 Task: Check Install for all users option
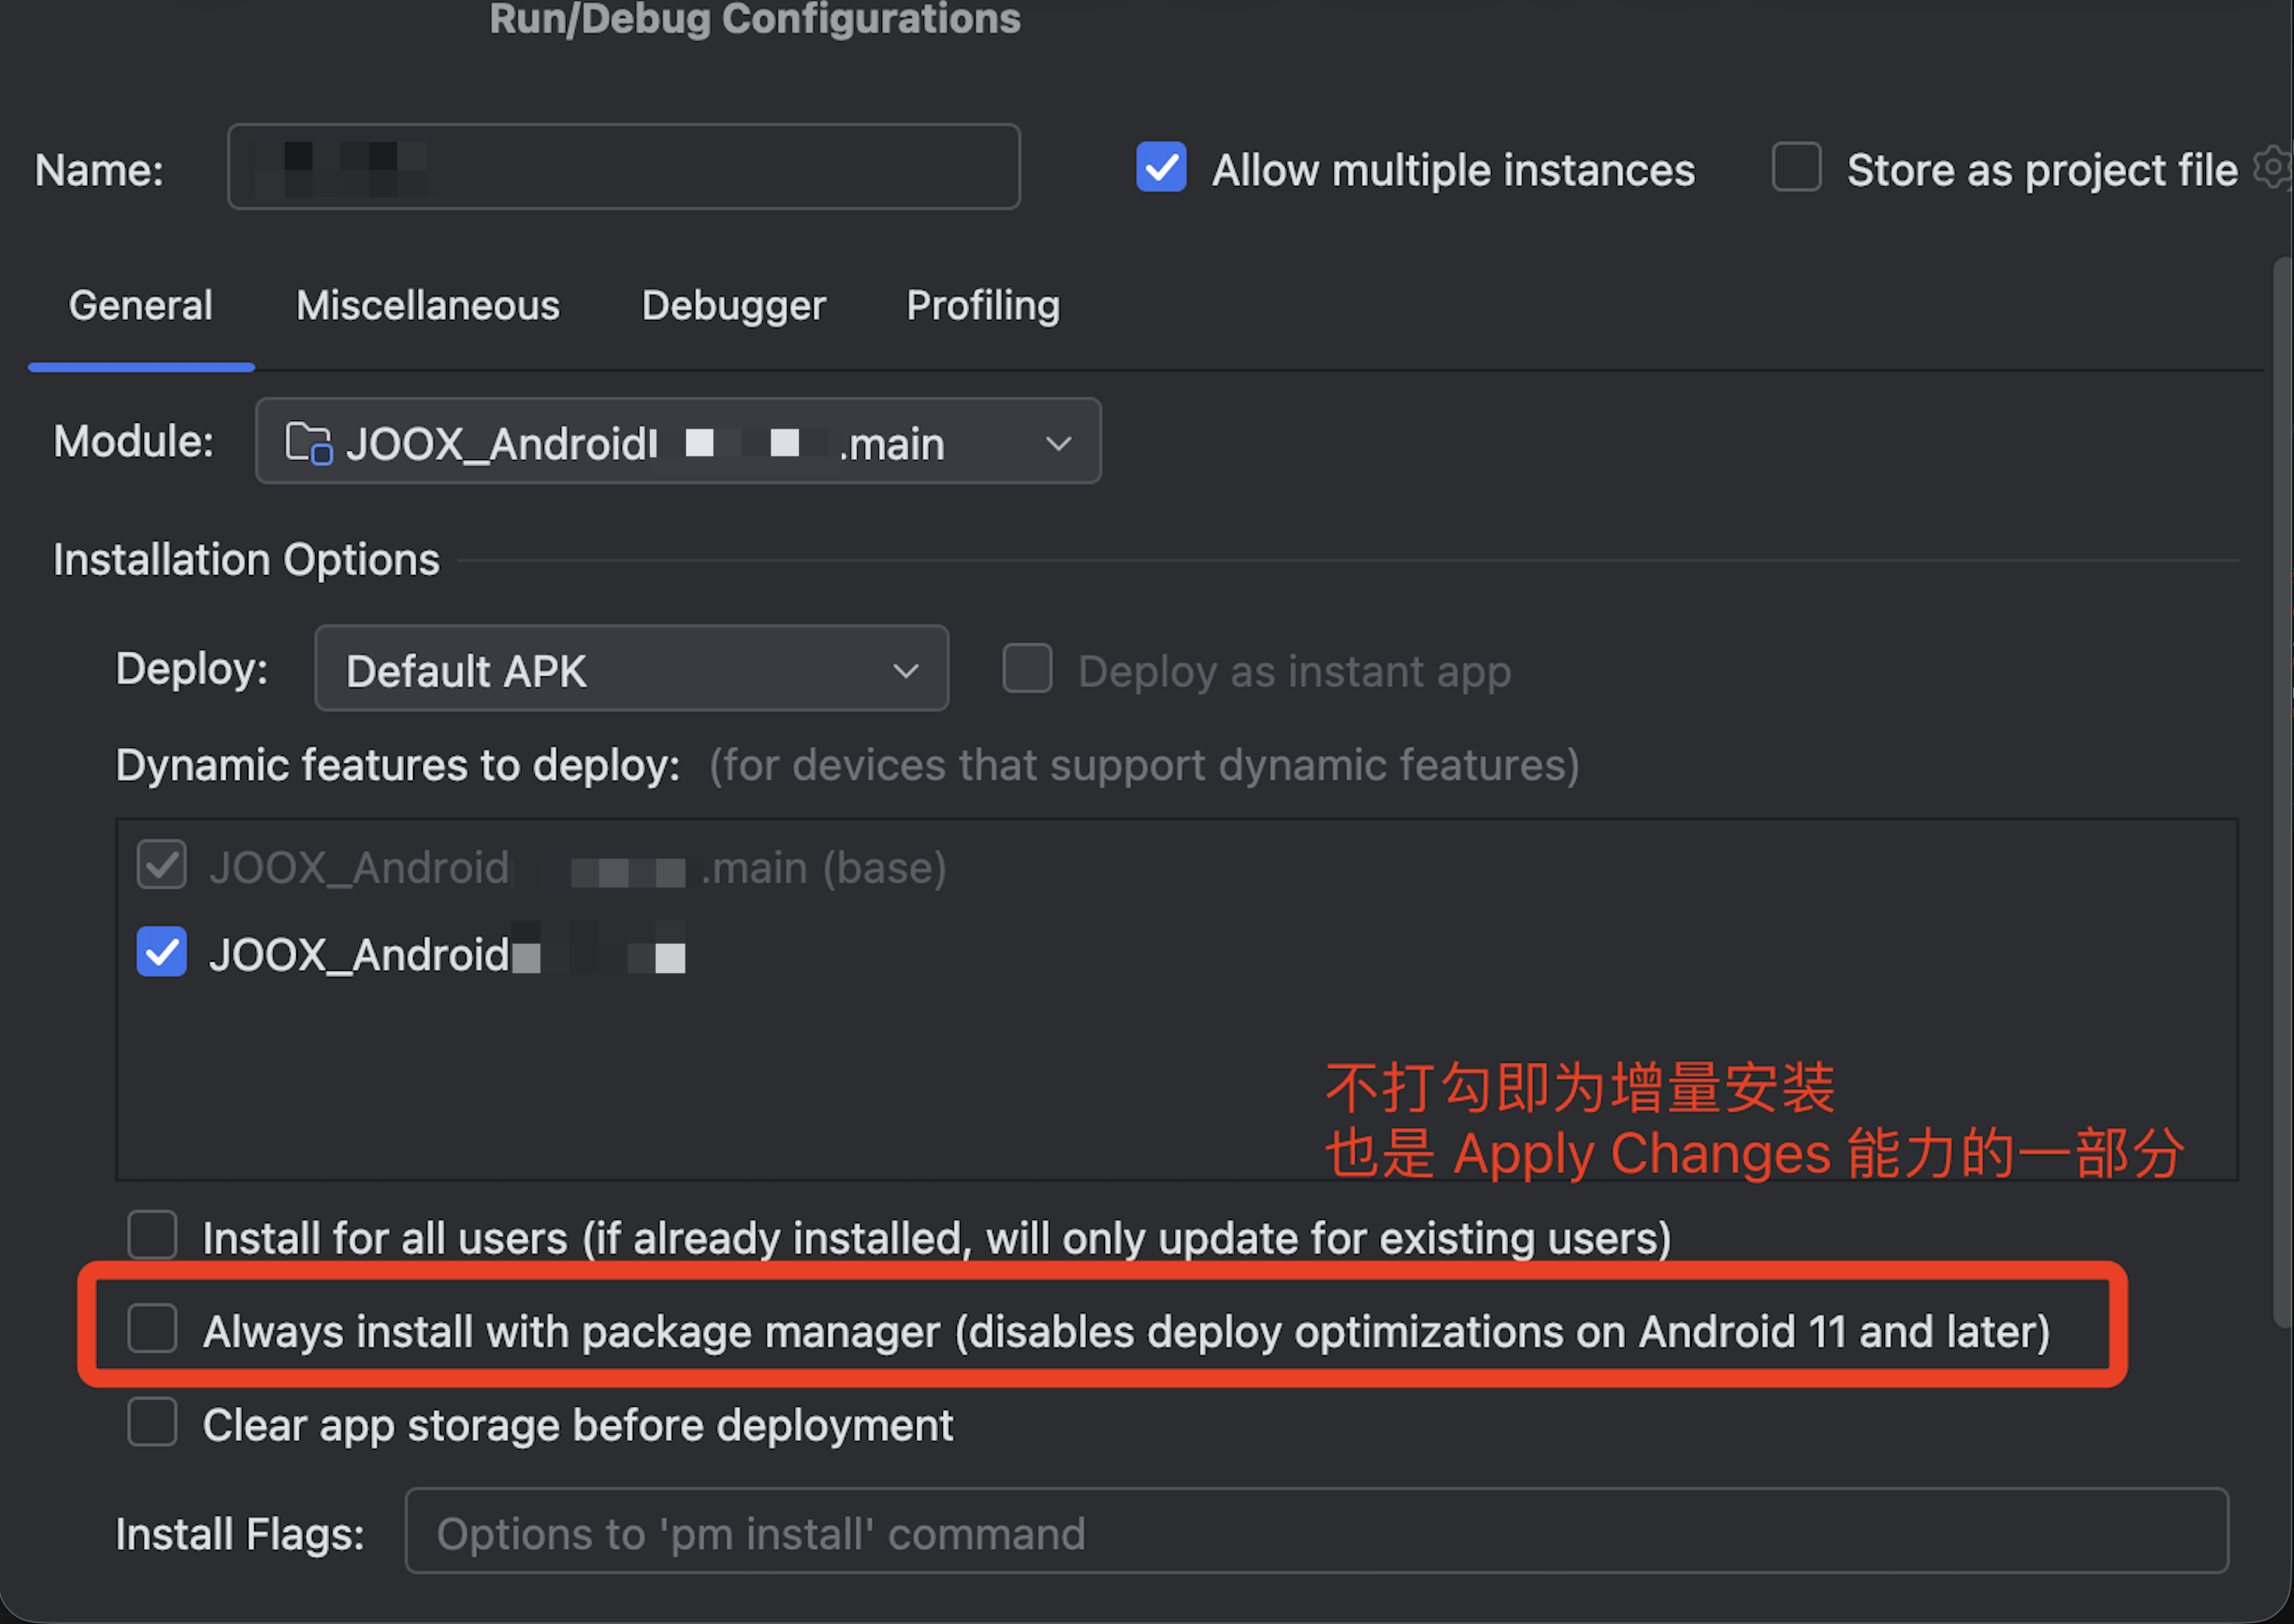pyautogui.click(x=152, y=1235)
